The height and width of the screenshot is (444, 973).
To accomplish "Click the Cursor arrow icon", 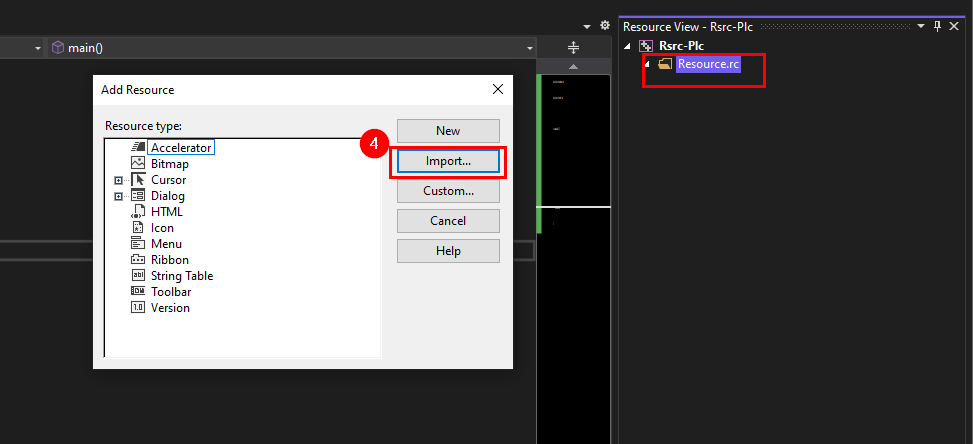I will click(x=138, y=180).
